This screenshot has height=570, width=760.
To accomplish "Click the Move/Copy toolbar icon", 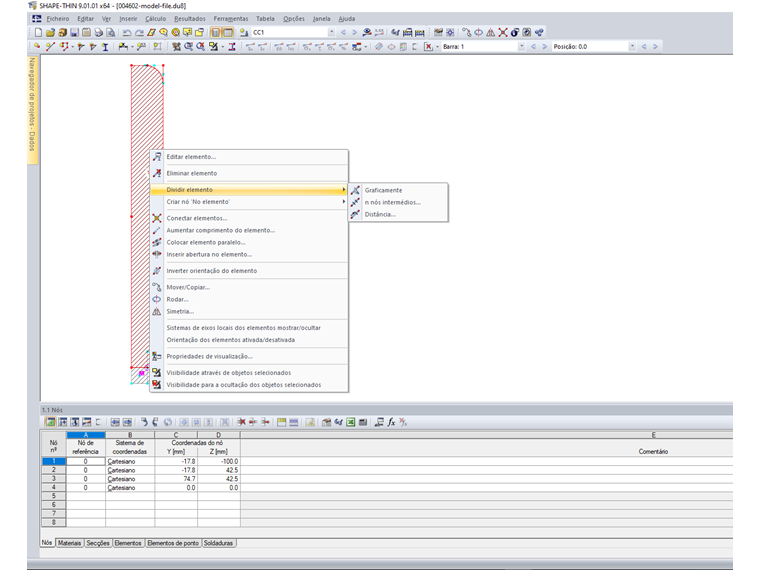I will [x=466, y=32].
